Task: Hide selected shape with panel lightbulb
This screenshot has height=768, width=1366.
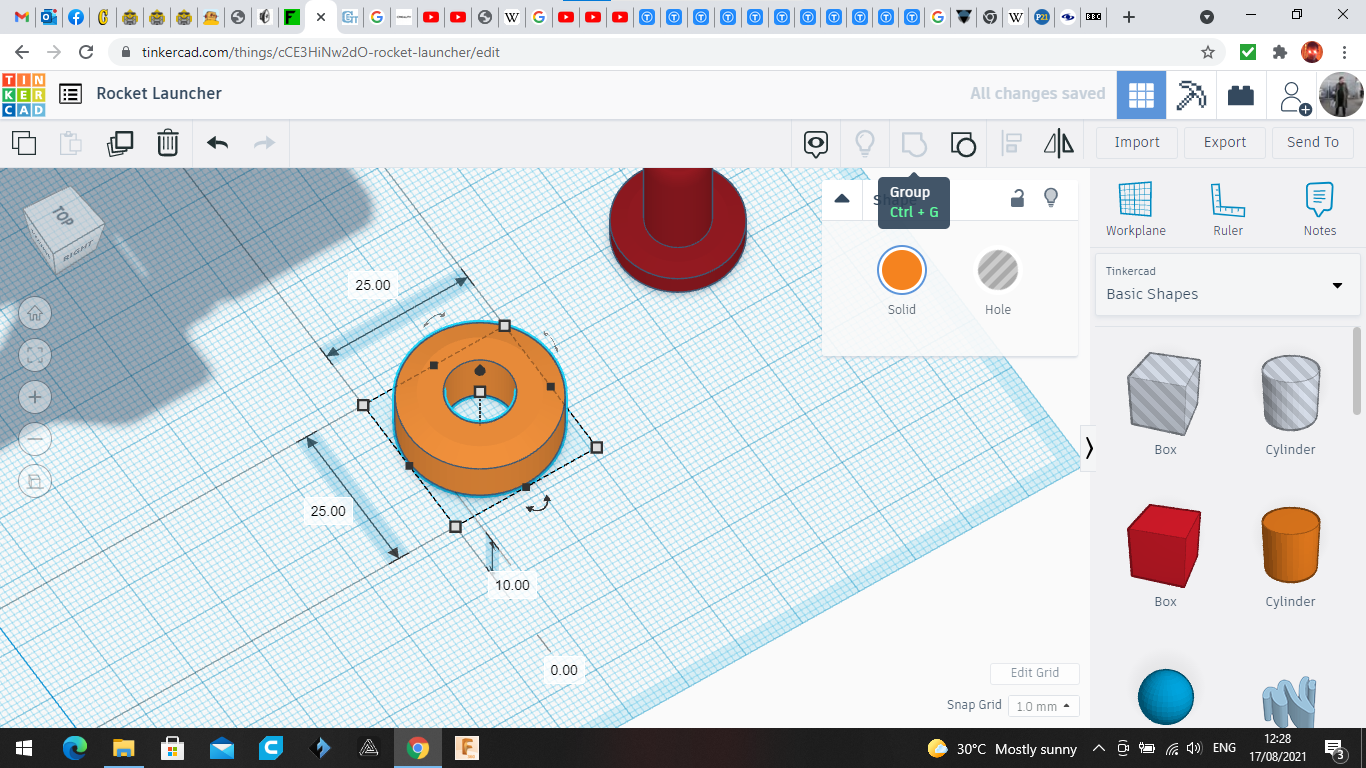Action: (1051, 198)
